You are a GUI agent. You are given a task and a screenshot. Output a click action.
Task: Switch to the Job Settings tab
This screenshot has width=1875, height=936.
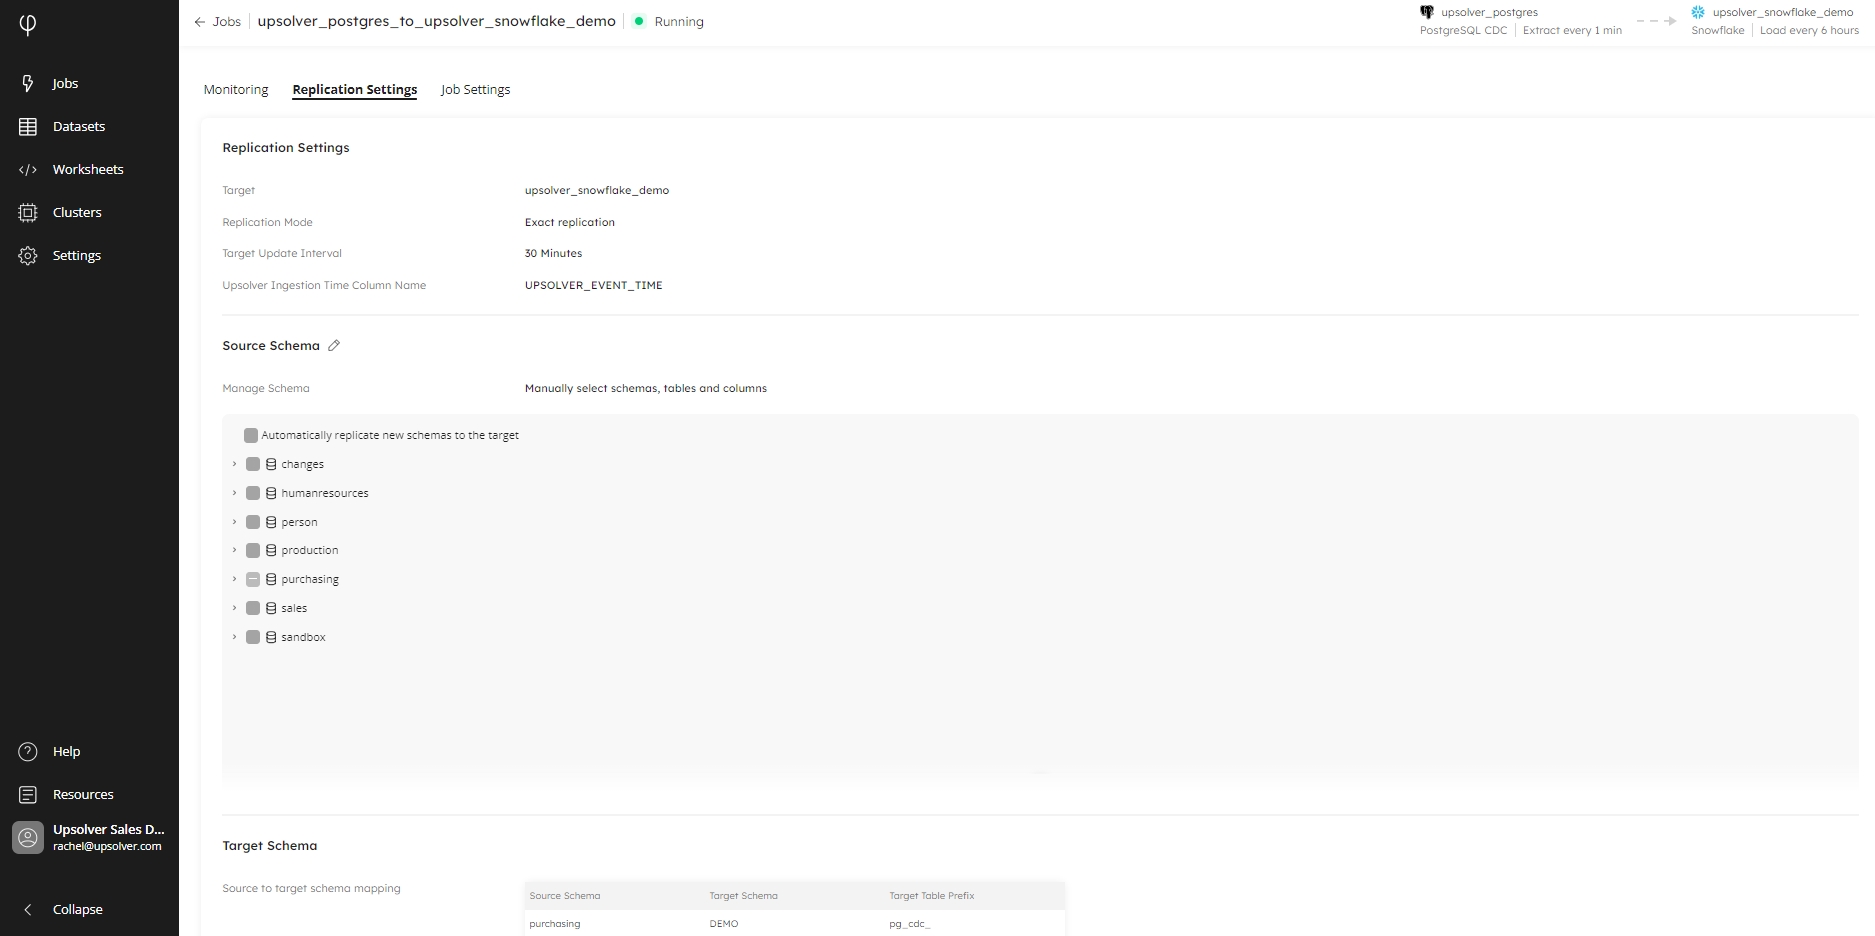475,89
